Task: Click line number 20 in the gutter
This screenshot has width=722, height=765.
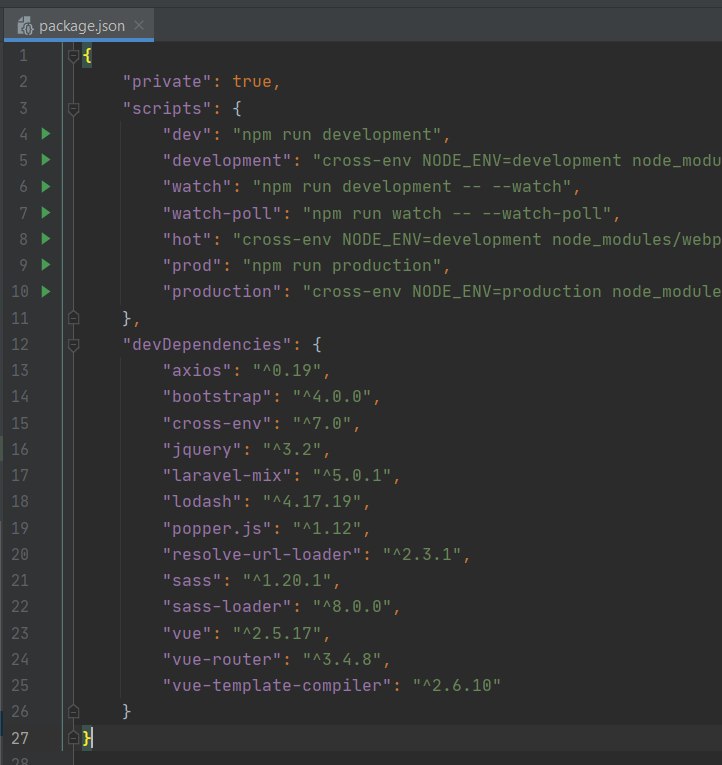Action: pos(20,554)
